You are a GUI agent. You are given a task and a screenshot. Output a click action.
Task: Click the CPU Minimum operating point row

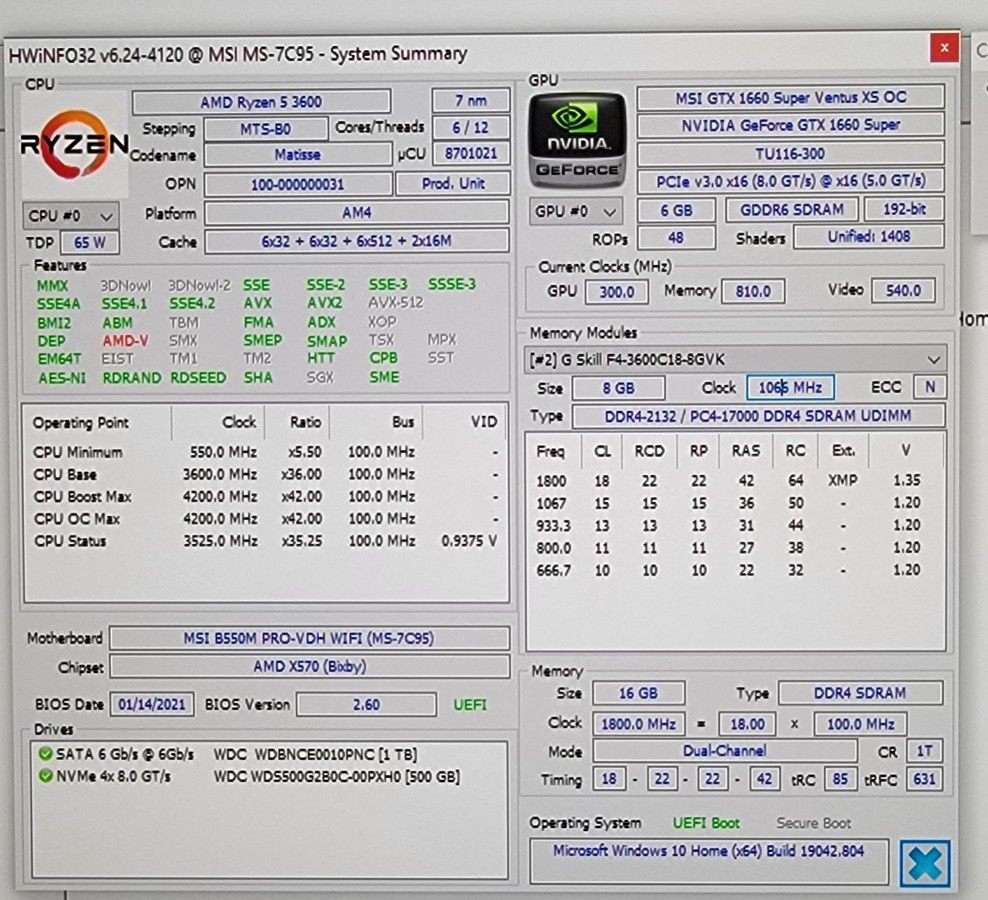click(x=265, y=452)
